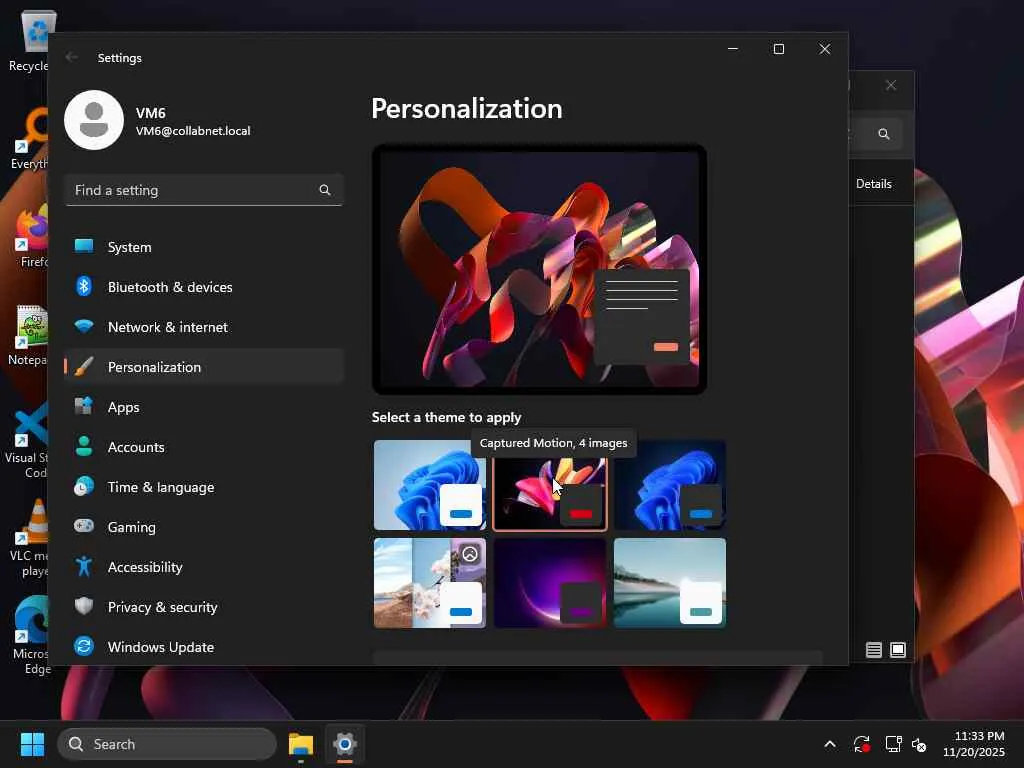1024x768 pixels.
Task: Open the Windows Start menu
Action: 32,744
